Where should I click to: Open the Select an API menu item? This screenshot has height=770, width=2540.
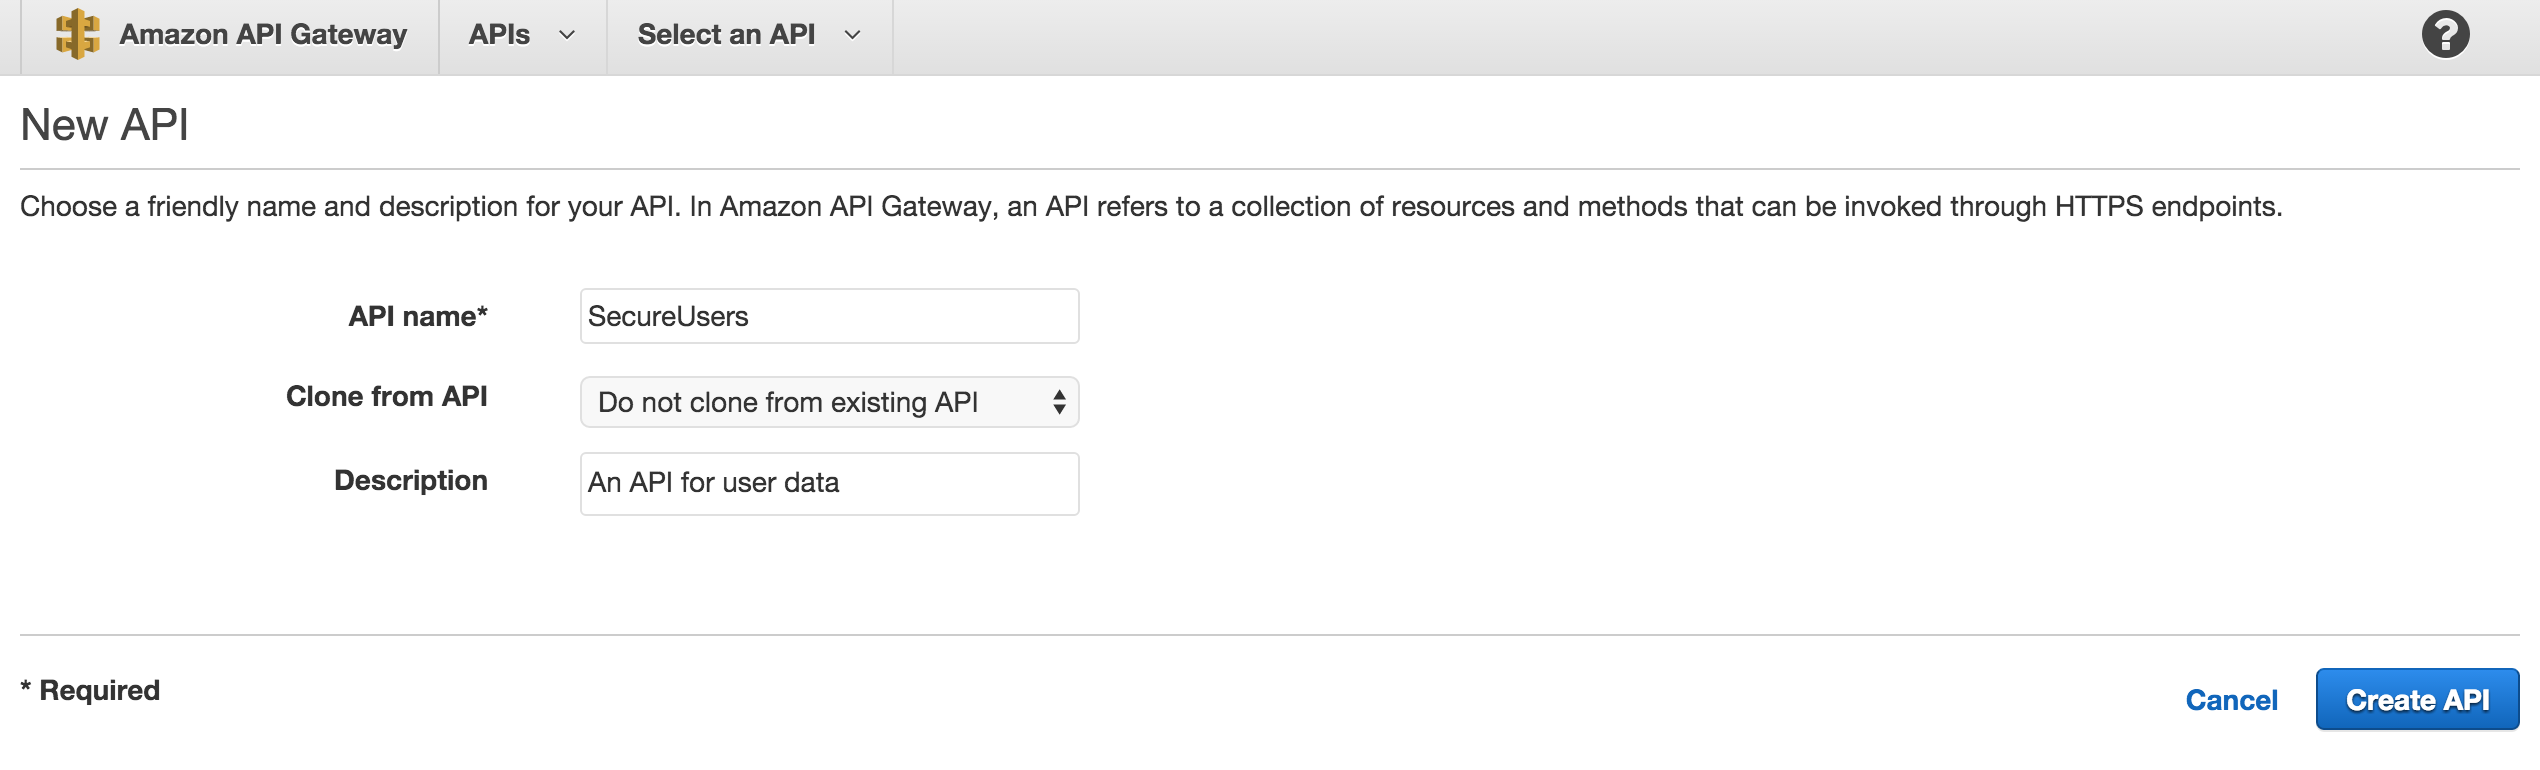coord(748,36)
